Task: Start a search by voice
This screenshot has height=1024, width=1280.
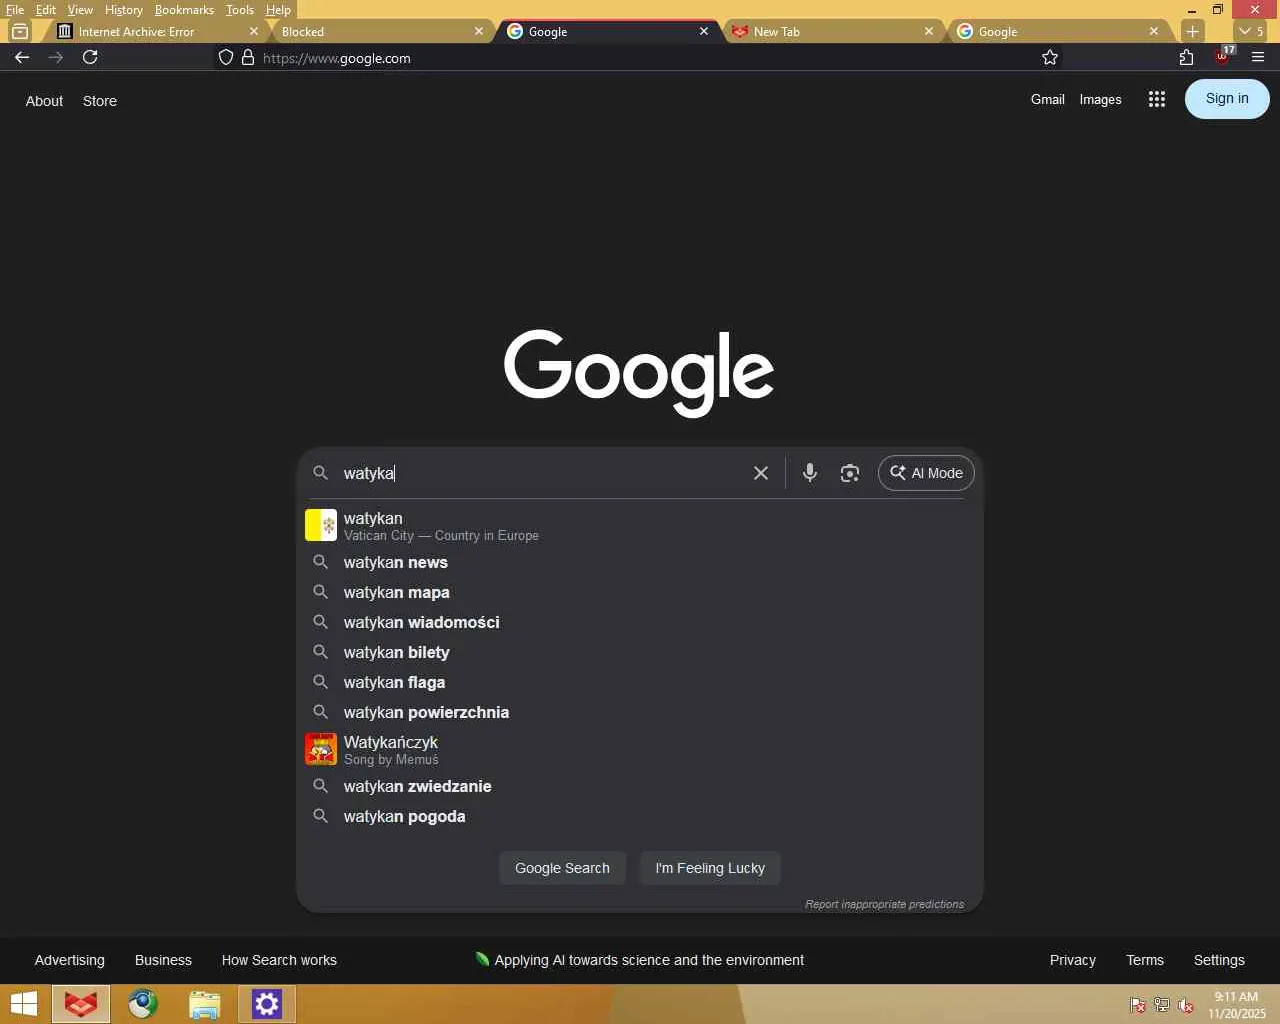Action: pyautogui.click(x=810, y=473)
